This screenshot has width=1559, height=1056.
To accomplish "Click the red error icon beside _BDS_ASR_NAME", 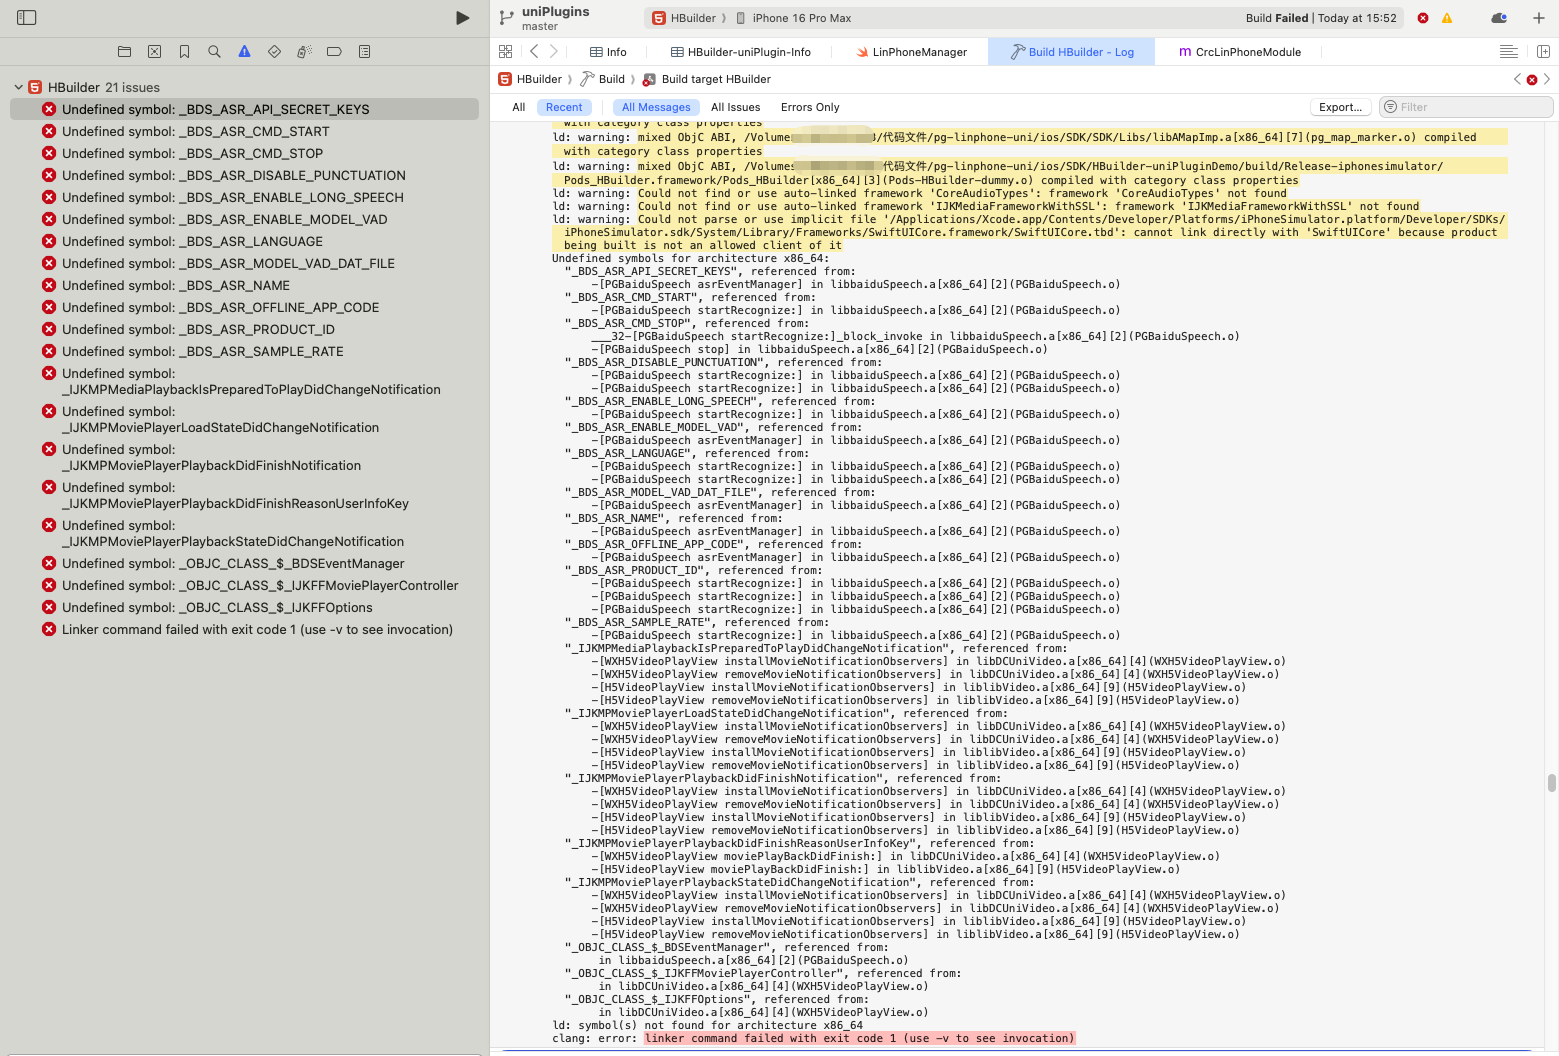I will [x=49, y=285].
